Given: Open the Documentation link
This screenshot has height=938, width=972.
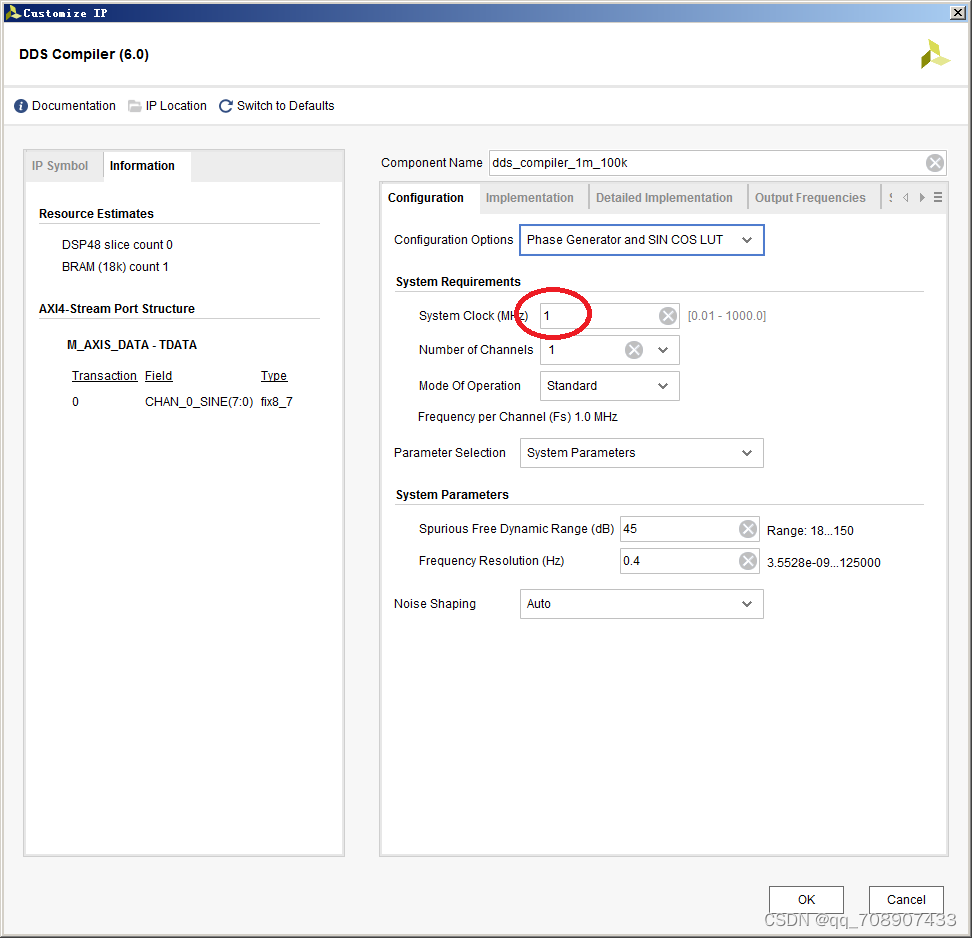Looking at the screenshot, I should coord(74,106).
